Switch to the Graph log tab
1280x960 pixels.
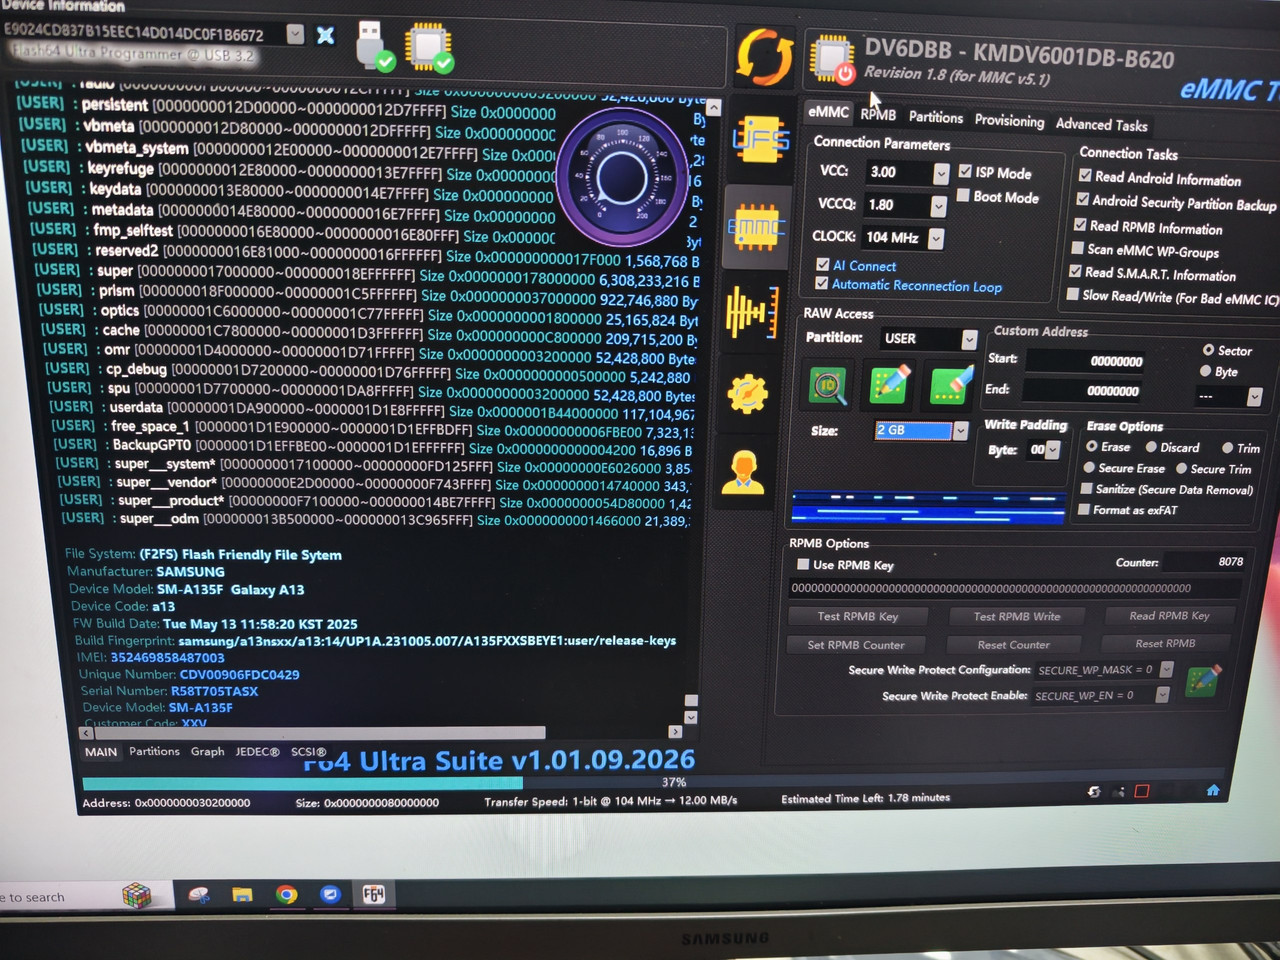[208, 751]
